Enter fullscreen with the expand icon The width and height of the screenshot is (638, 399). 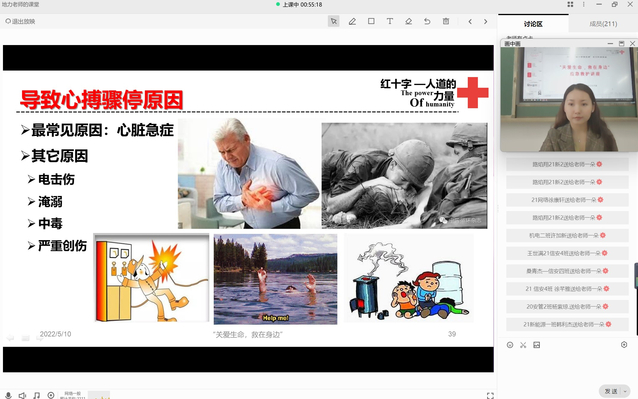[490, 395]
